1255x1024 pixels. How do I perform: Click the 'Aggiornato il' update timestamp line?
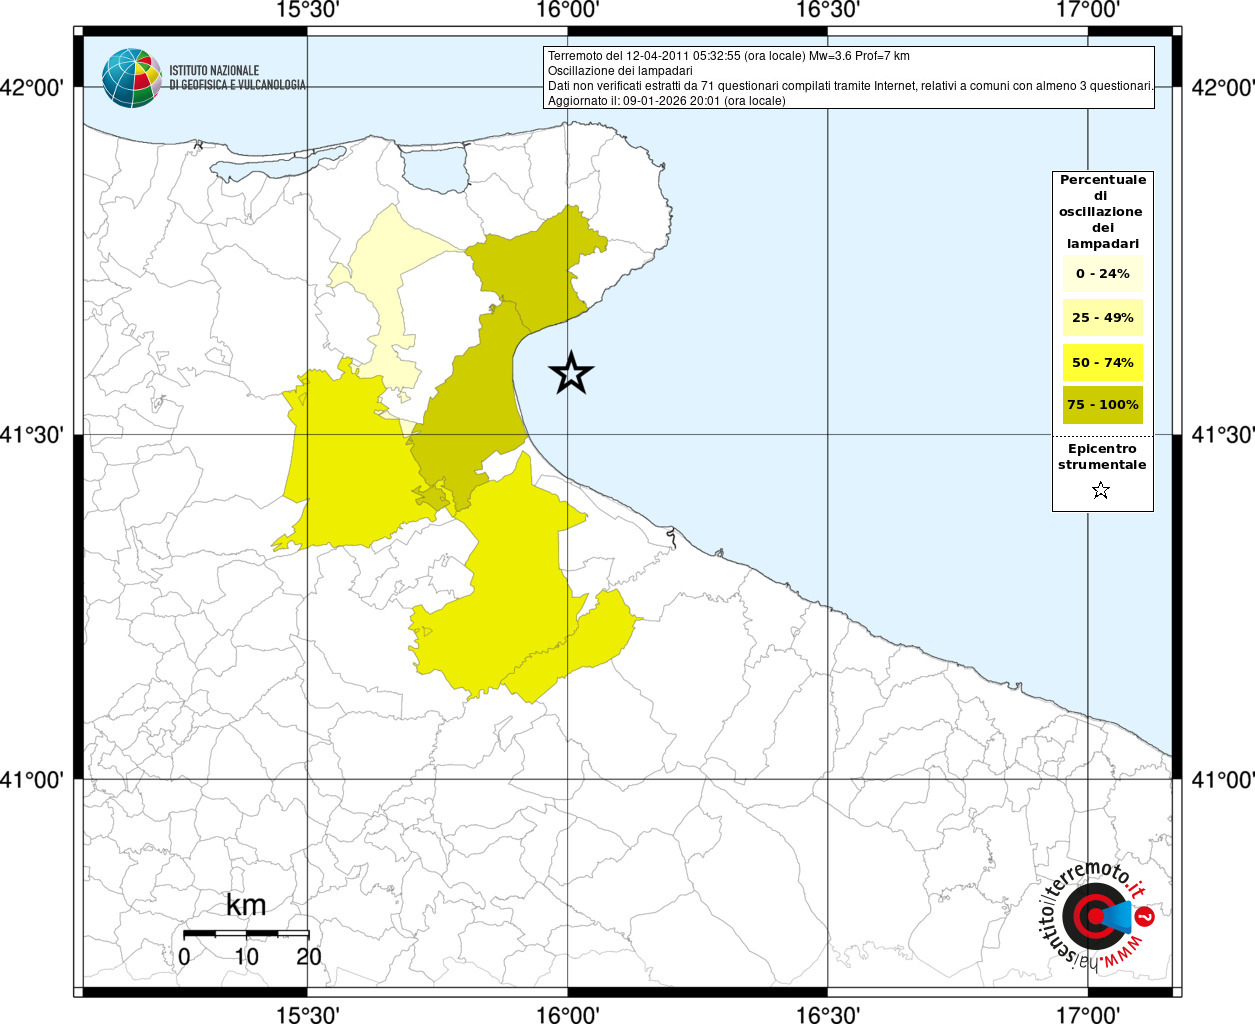tap(666, 101)
